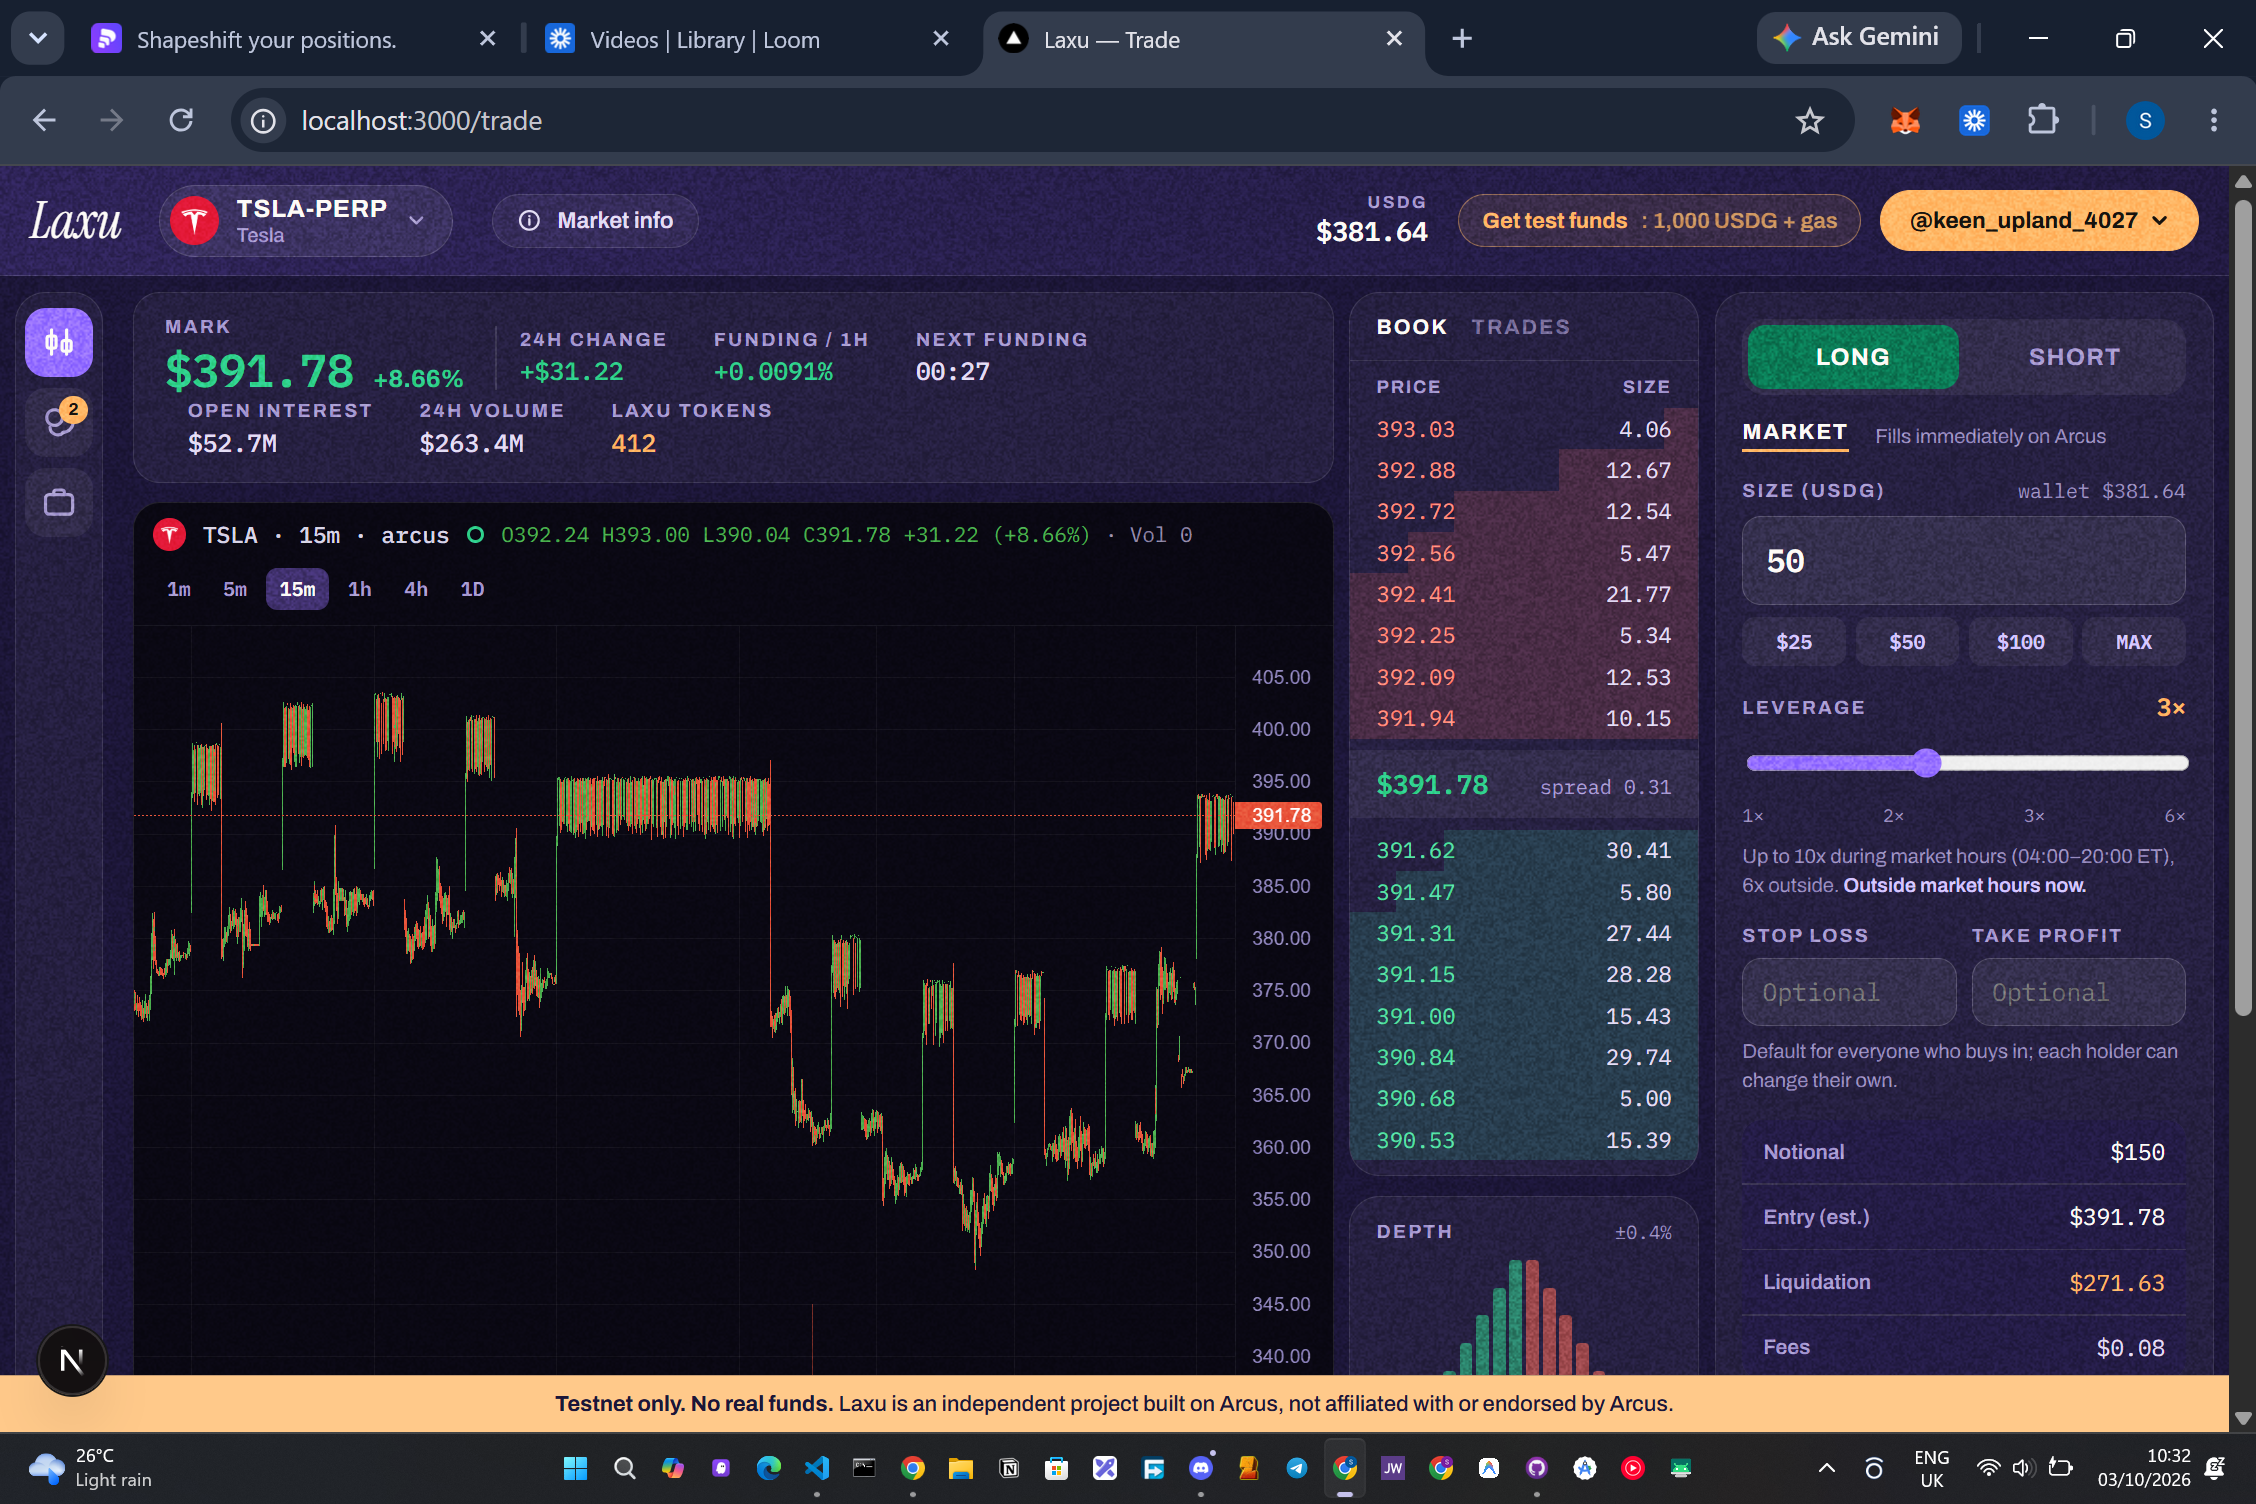Select the LONG side toggle
The width and height of the screenshot is (2256, 1504).
pos(1853,357)
